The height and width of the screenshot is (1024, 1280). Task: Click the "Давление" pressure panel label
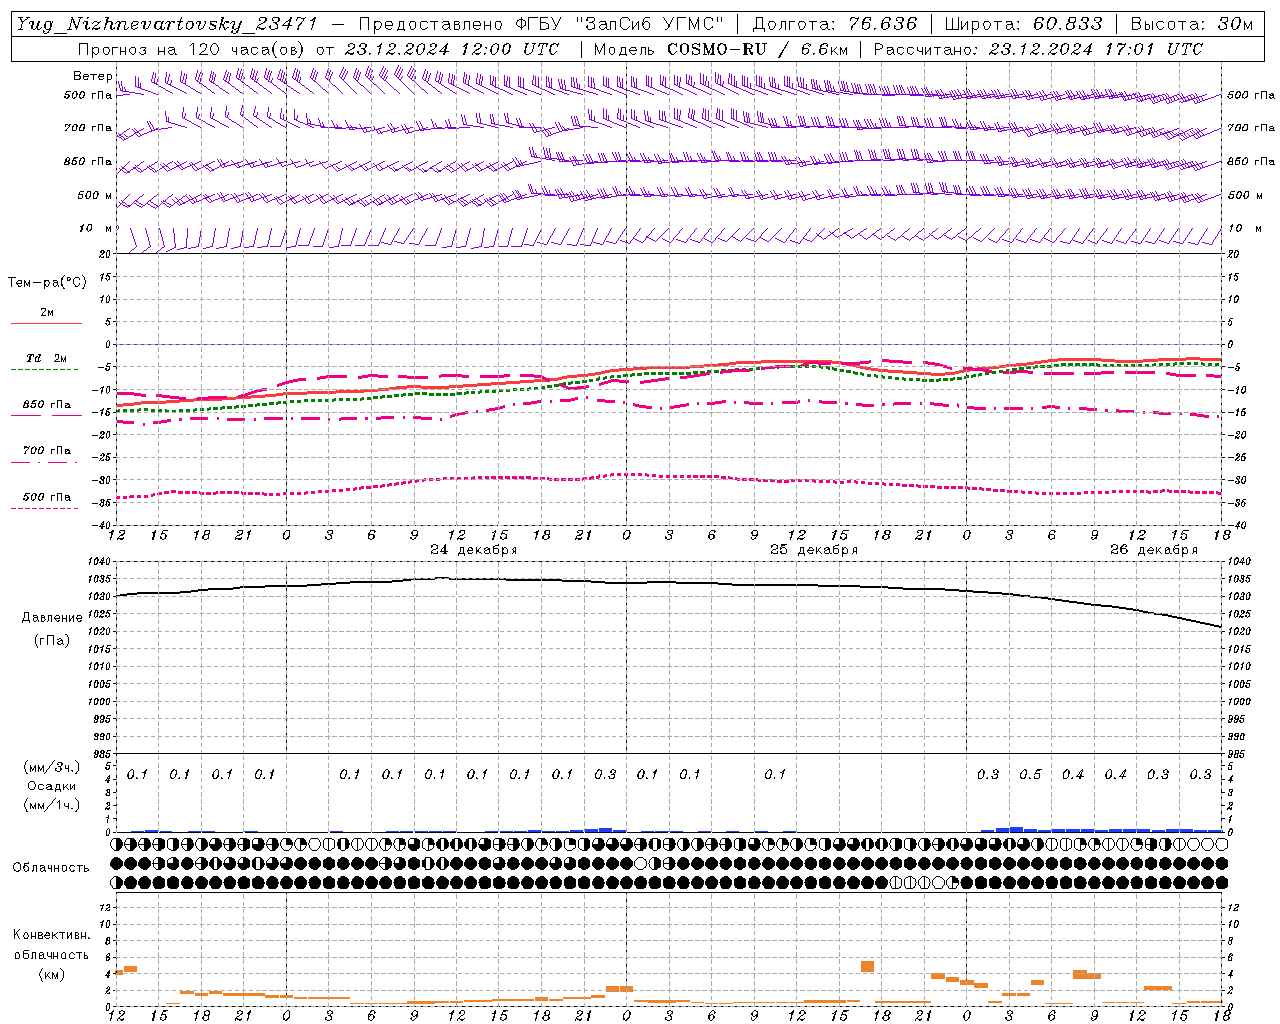coord(52,618)
